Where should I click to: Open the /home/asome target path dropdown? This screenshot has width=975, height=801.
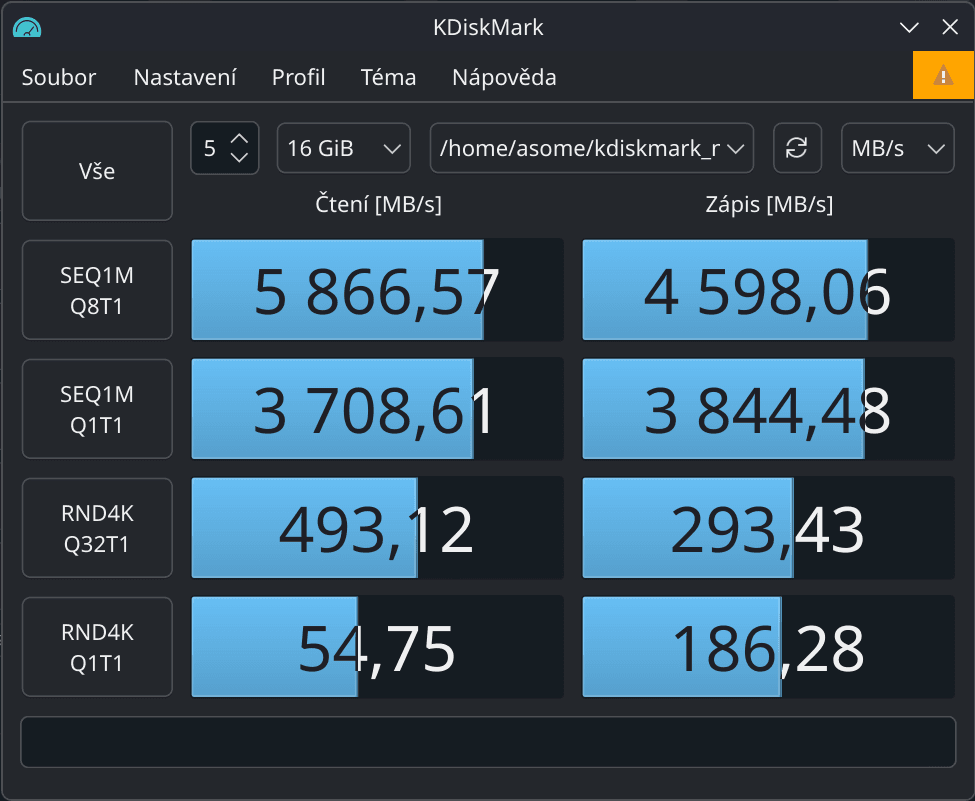click(591, 148)
